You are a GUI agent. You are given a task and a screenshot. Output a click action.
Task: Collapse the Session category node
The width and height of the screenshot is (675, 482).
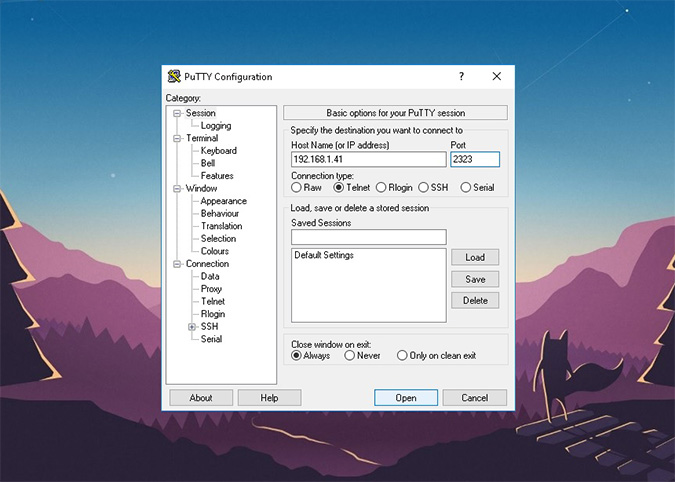[x=177, y=114]
